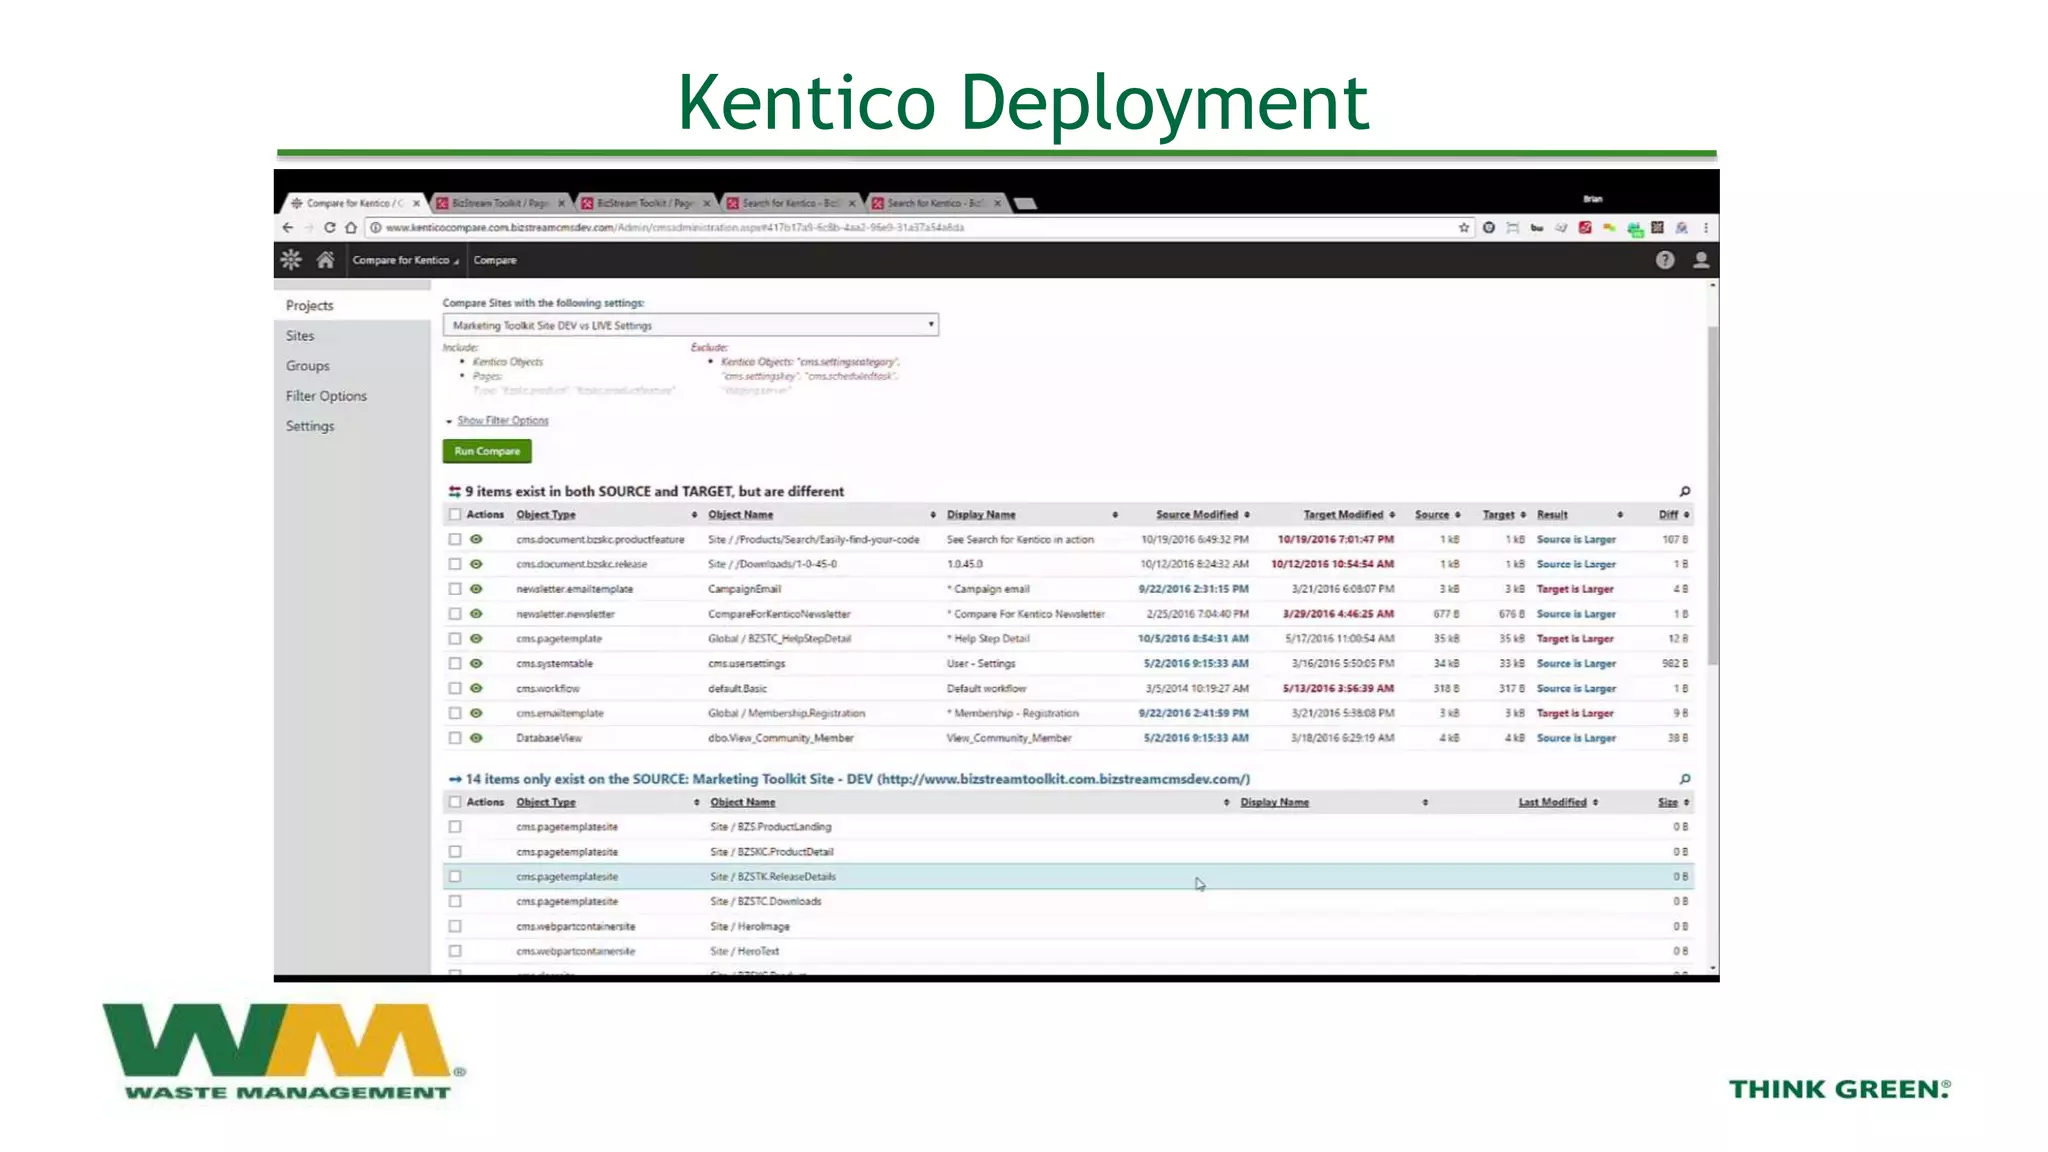The width and height of the screenshot is (2048, 1152).
Task: Sort by Object Type in different items table
Action: [x=546, y=515]
